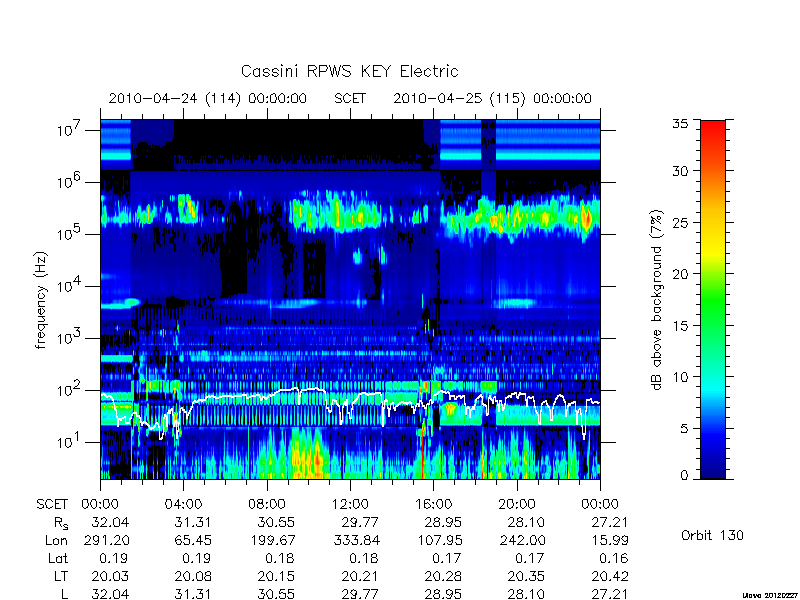Click the 16:00 time tick label

point(433,504)
